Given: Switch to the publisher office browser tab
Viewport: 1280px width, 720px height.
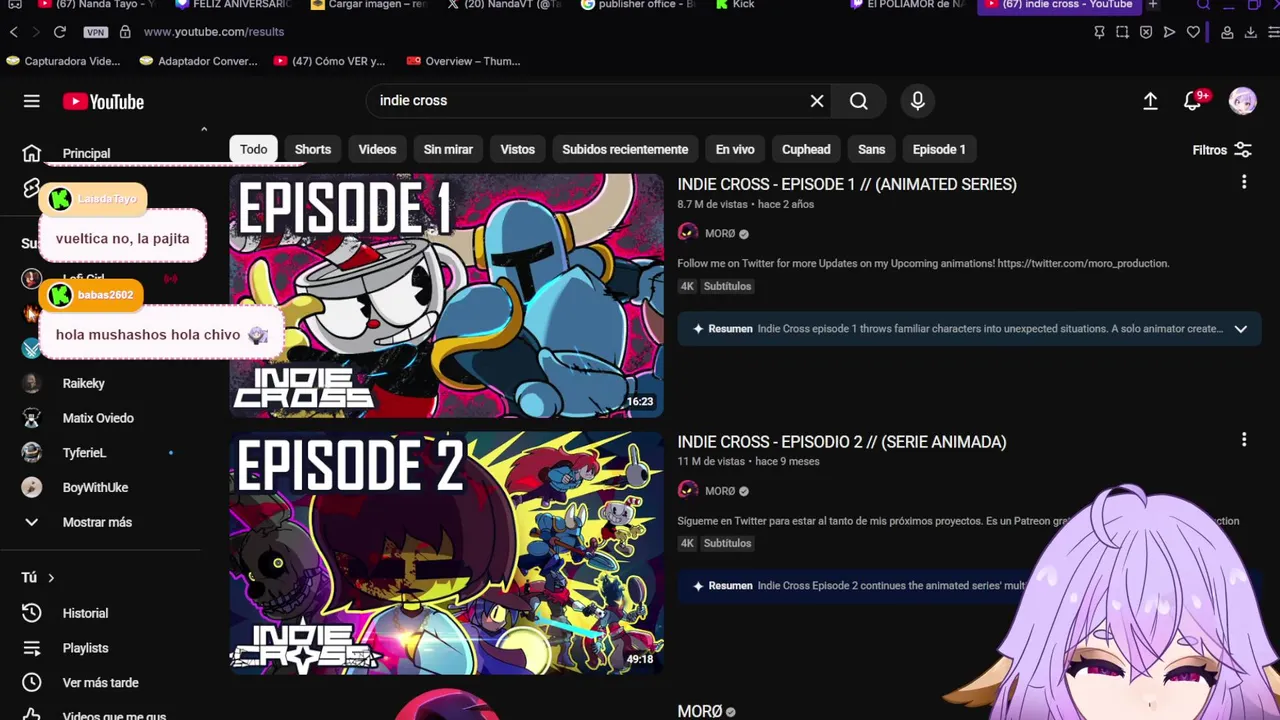Looking at the screenshot, I should pyautogui.click(x=640, y=5).
